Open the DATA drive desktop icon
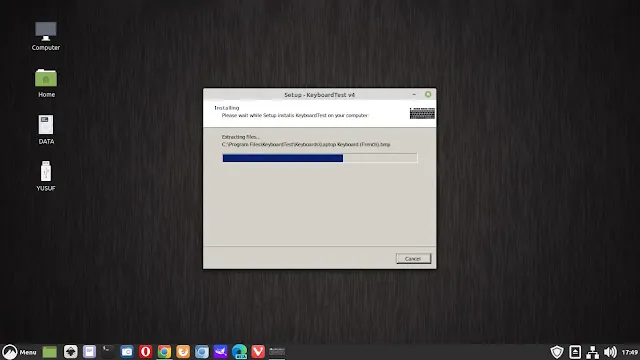The width and height of the screenshot is (640, 360). tap(46, 130)
